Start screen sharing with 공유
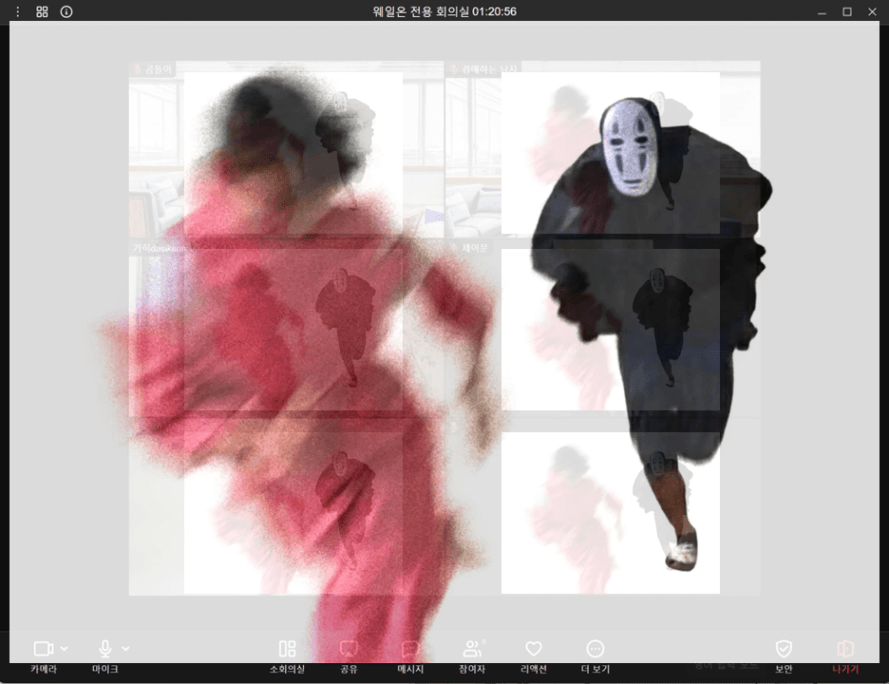Image resolution: width=889 pixels, height=684 pixels. 349,656
